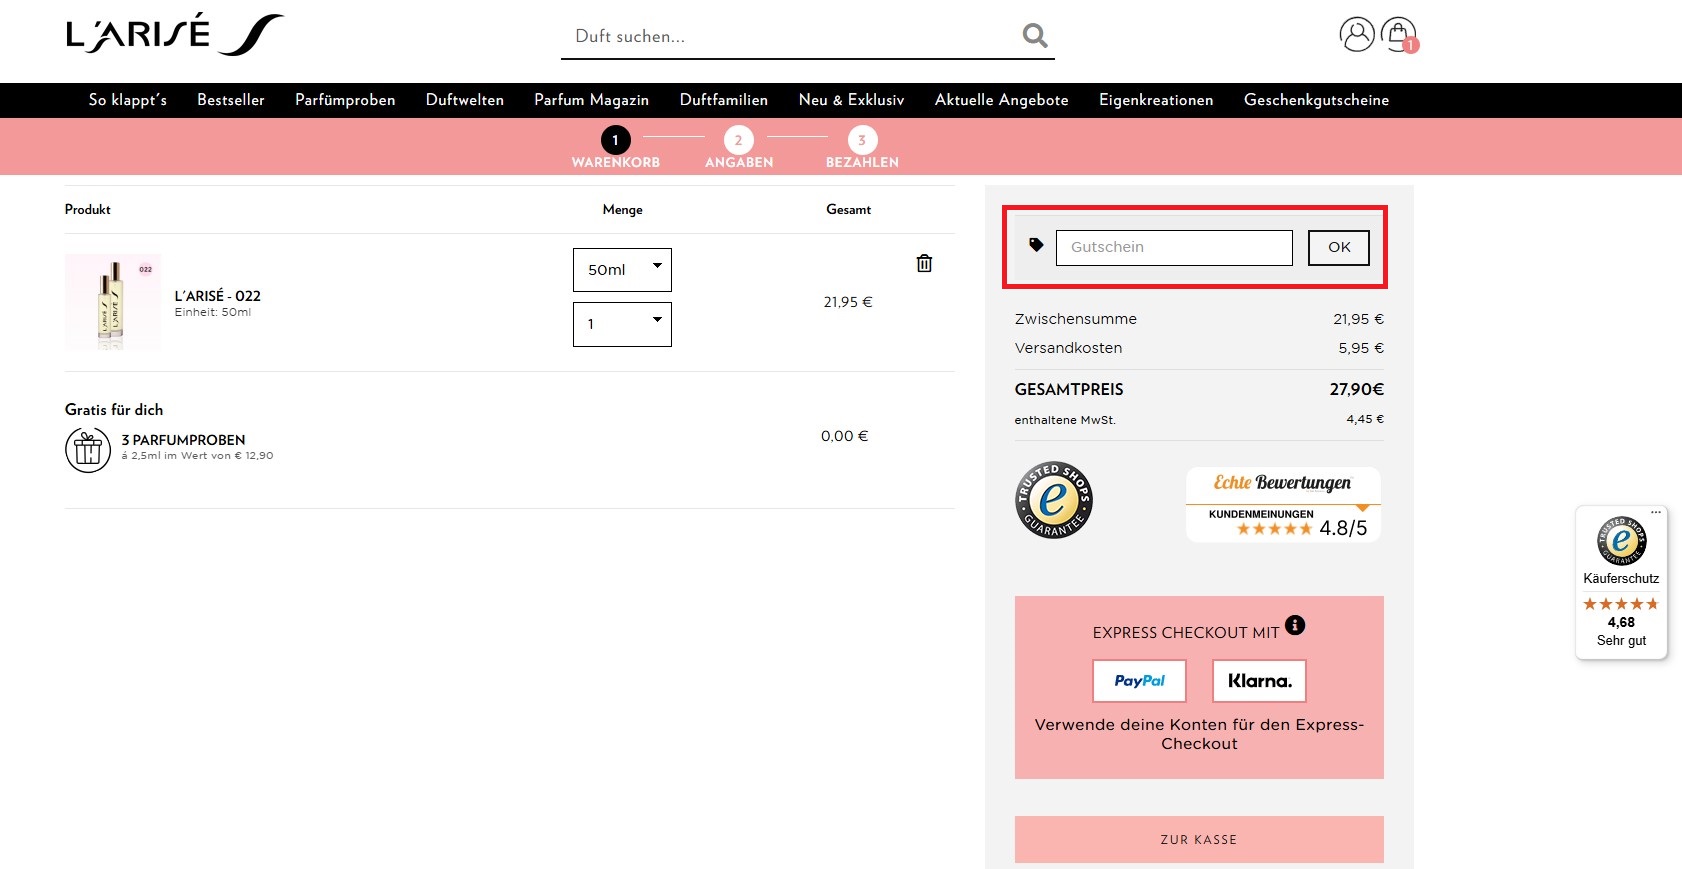
Task: Click the Trusted Shops guarantee seal in the order summary
Action: tap(1054, 500)
